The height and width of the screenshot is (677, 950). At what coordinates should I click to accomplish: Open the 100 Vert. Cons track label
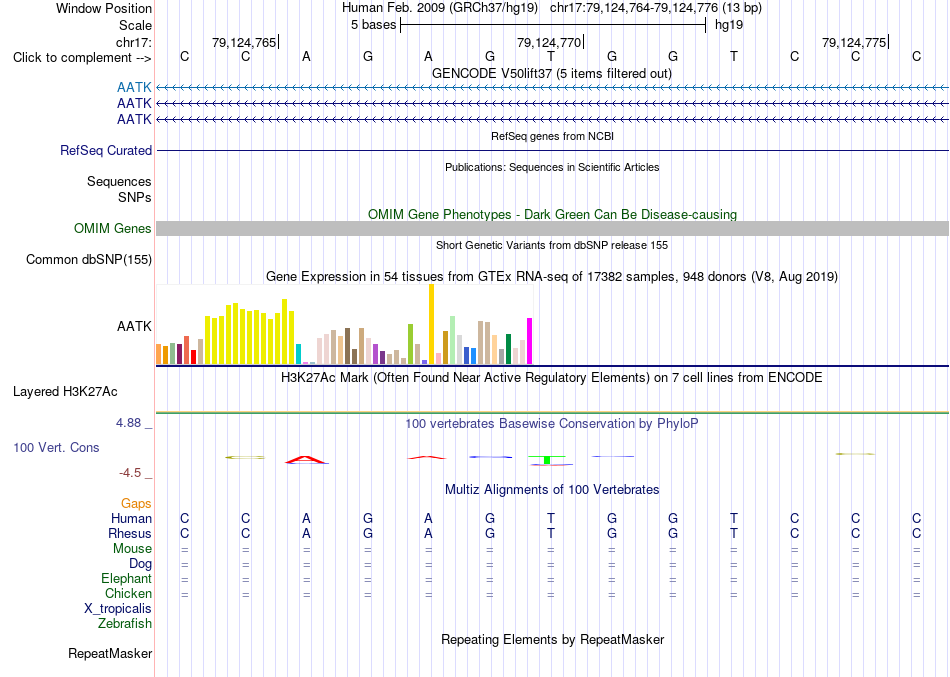click(56, 447)
